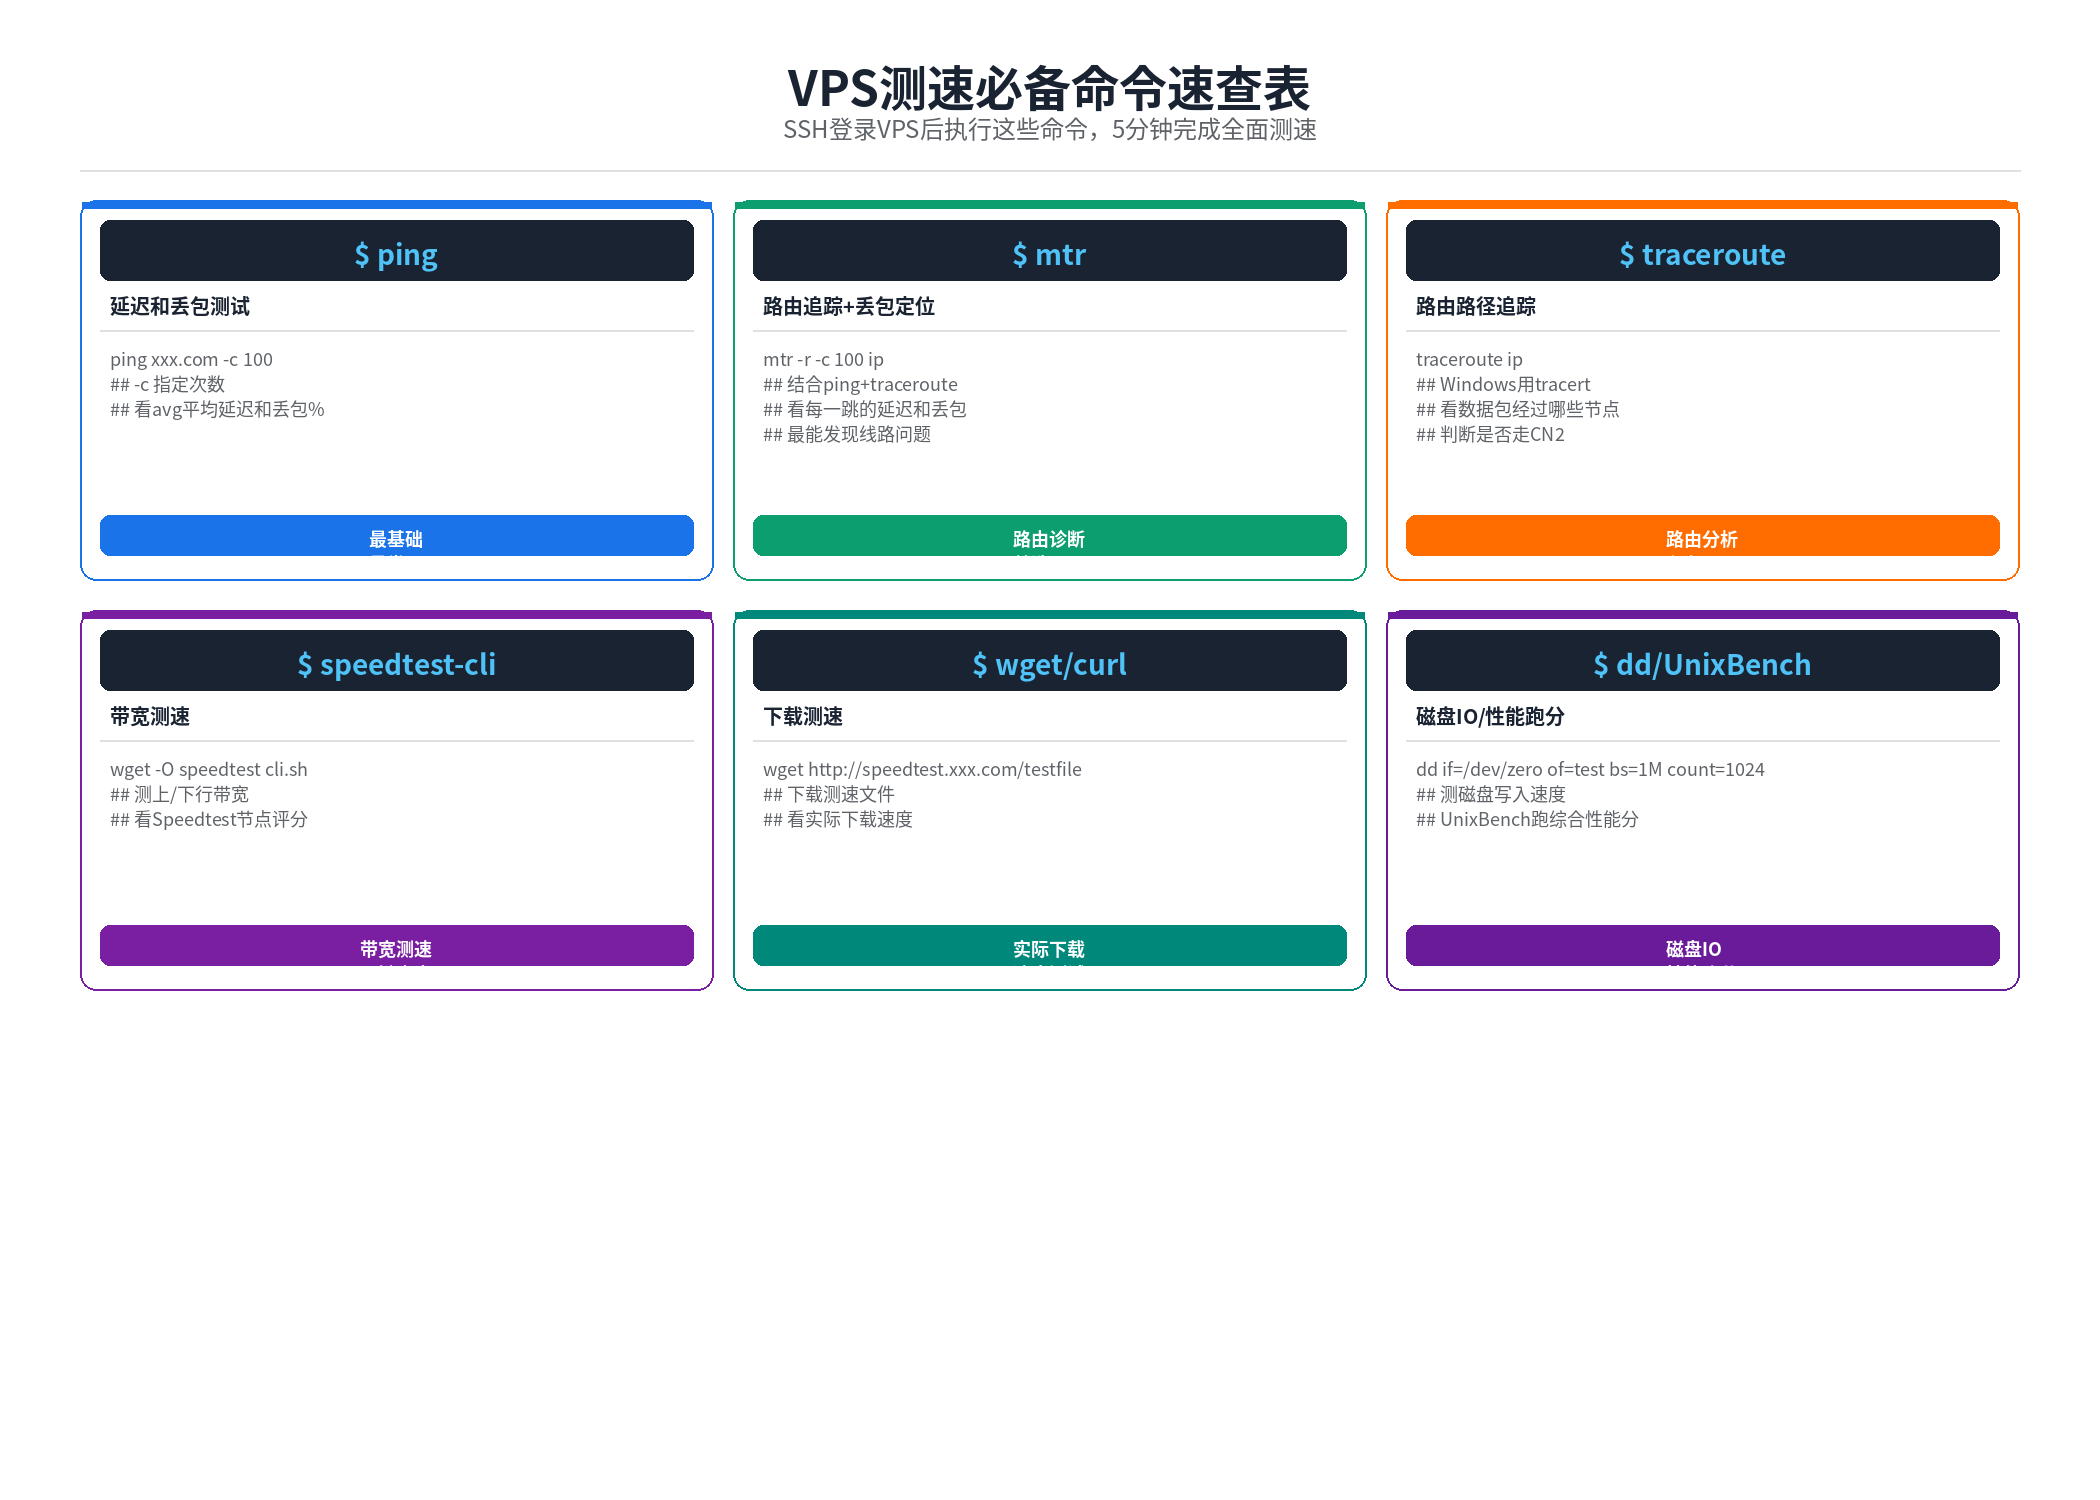The width and height of the screenshot is (2100, 1500).
Task: Click the blue '最基础' tag
Action: 397,536
